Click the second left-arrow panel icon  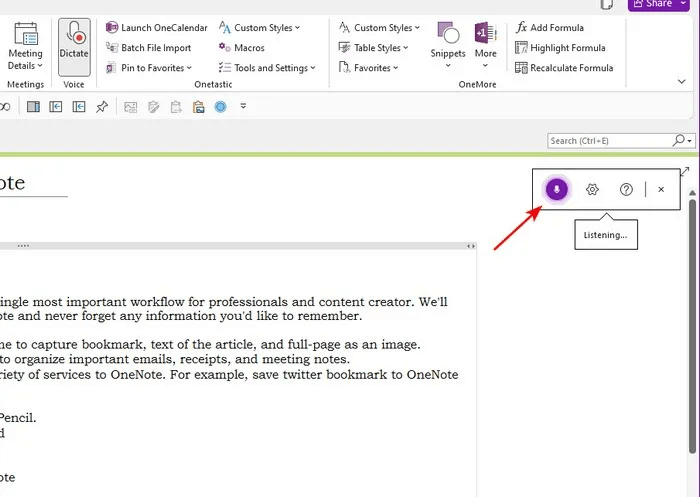[79, 107]
